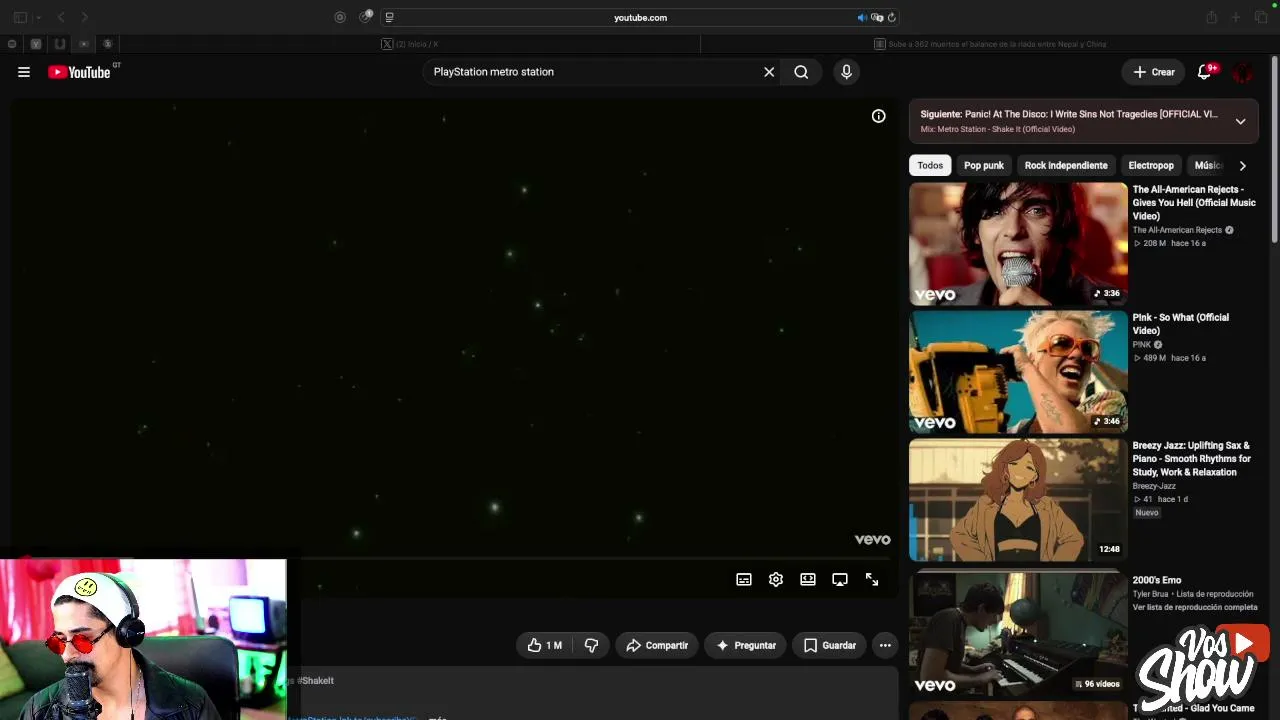The height and width of the screenshot is (720, 1280).
Task: Open 'Gives You Hell (Official Music Video)' title
Action: (x=1194, y=203)
